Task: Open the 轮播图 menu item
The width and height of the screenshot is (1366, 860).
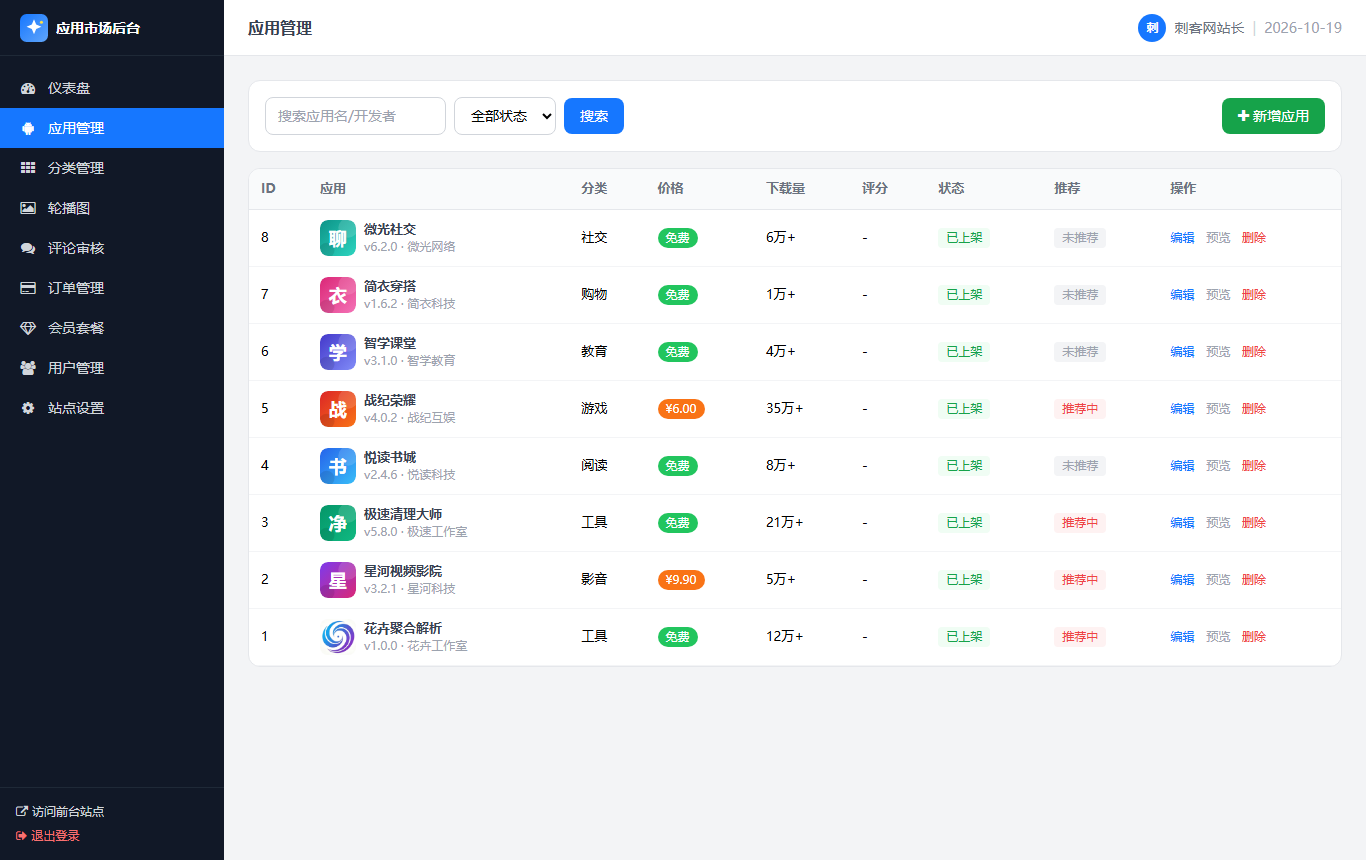Action: tap(112, 208)
